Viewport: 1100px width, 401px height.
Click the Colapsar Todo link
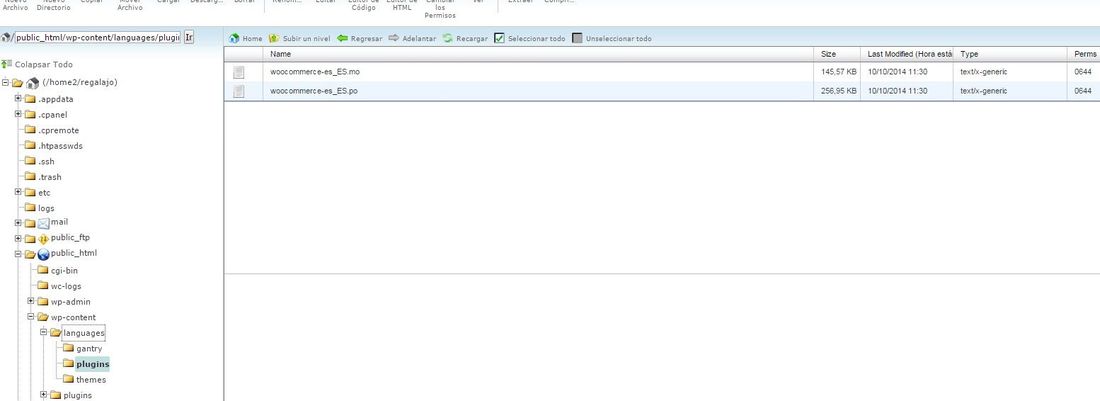[43, 64]
